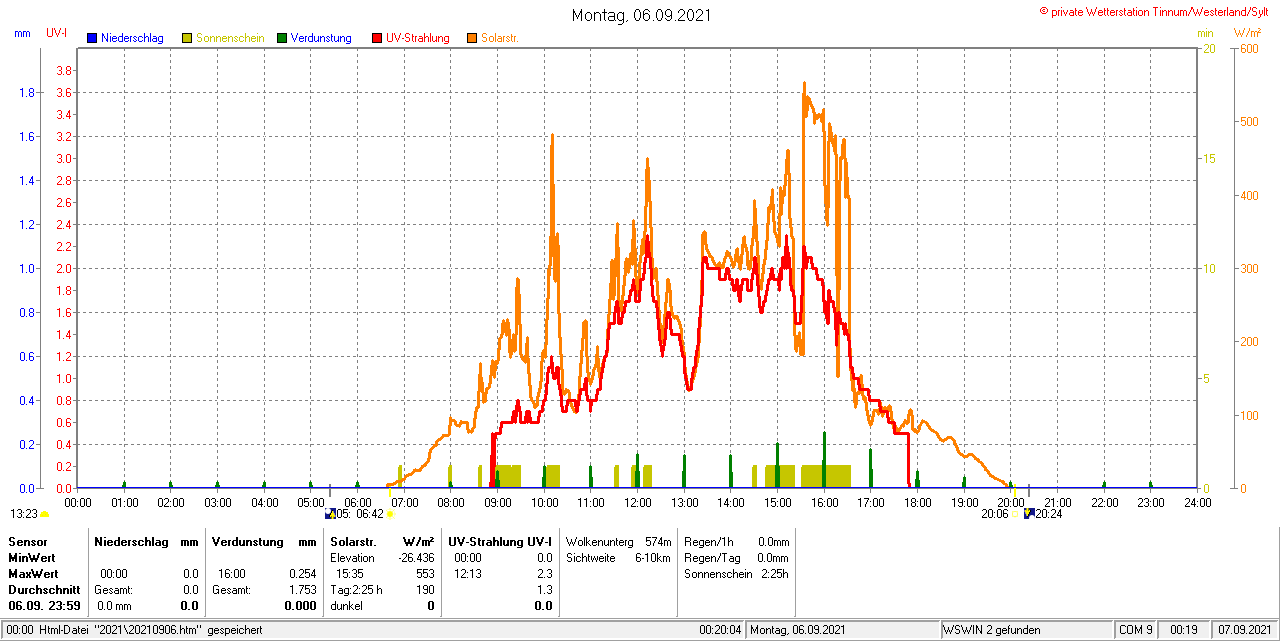Click the sunrise icon after 06:42
The image size is (1280, 641).
[390, 514]
